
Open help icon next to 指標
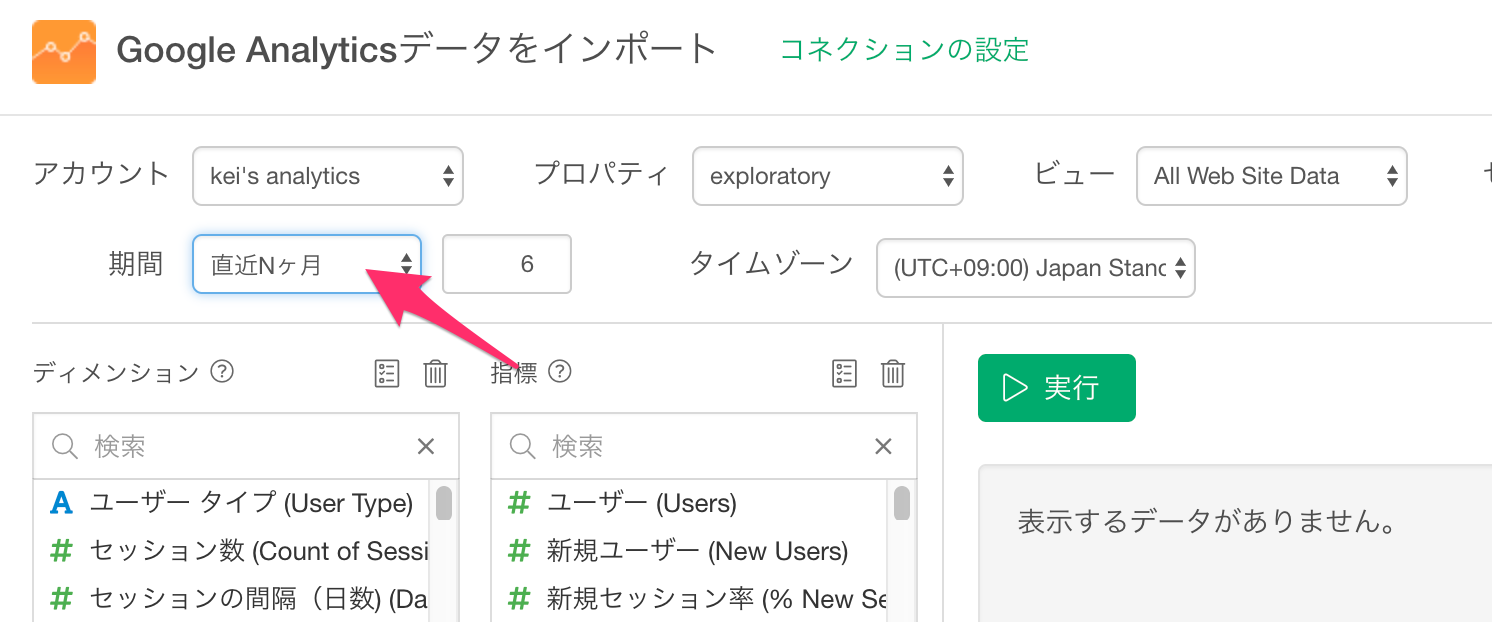tap(560, 372)
